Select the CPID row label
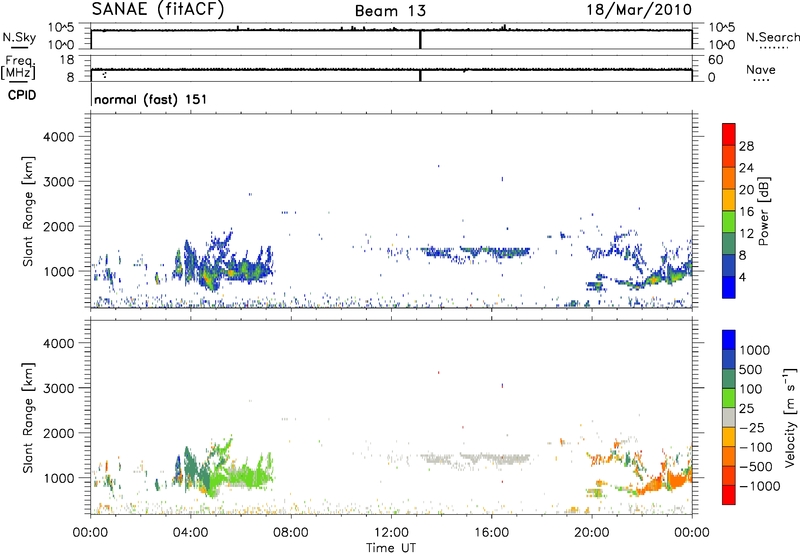 click(x=22, y=95)
